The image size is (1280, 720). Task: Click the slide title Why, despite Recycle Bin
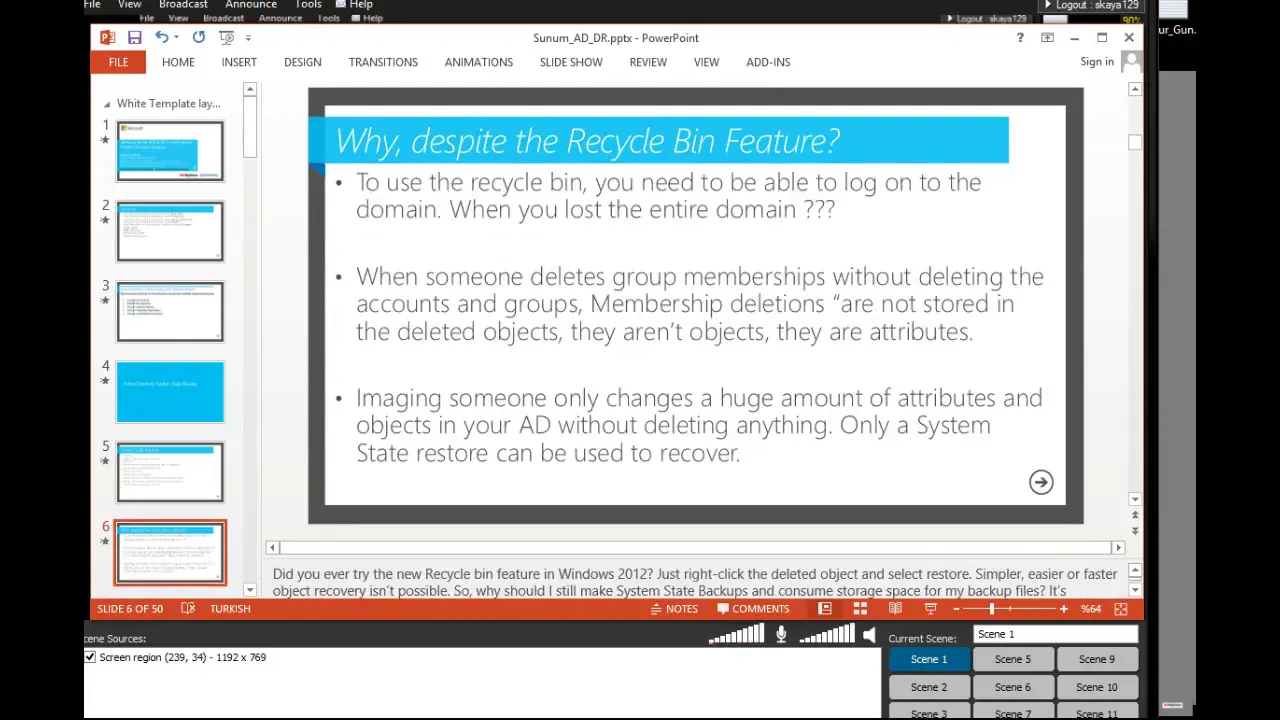(x=587, y=141)
